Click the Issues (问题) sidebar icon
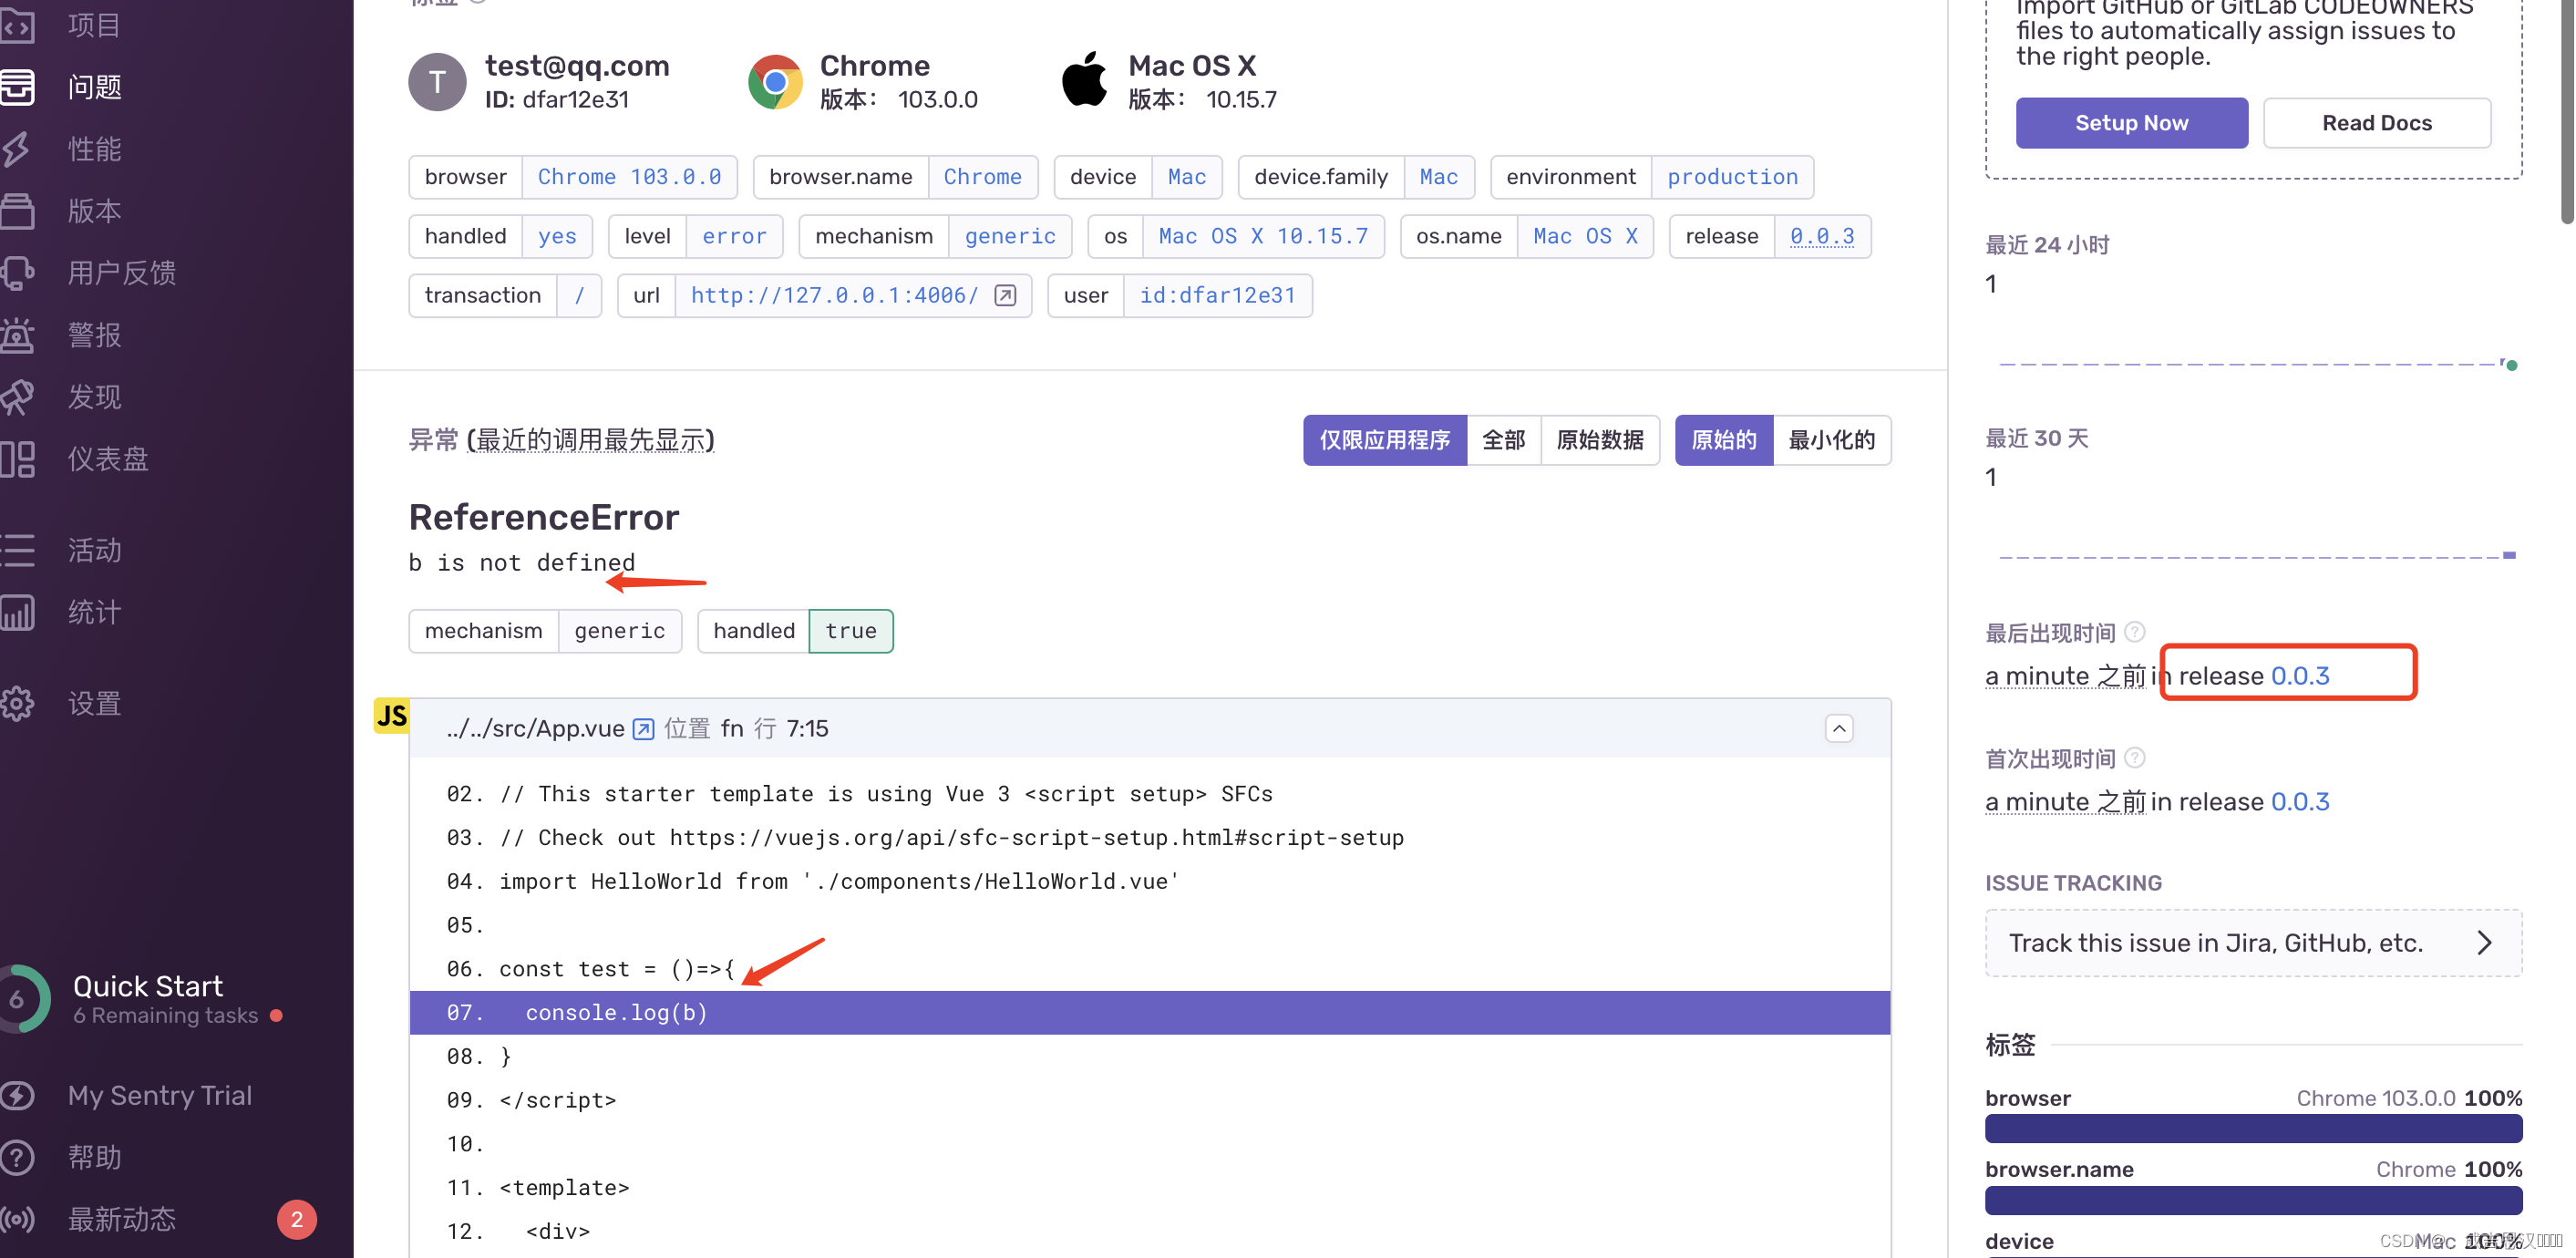The width and height of the screenshot is (2576, 1258). coord(18,87)
